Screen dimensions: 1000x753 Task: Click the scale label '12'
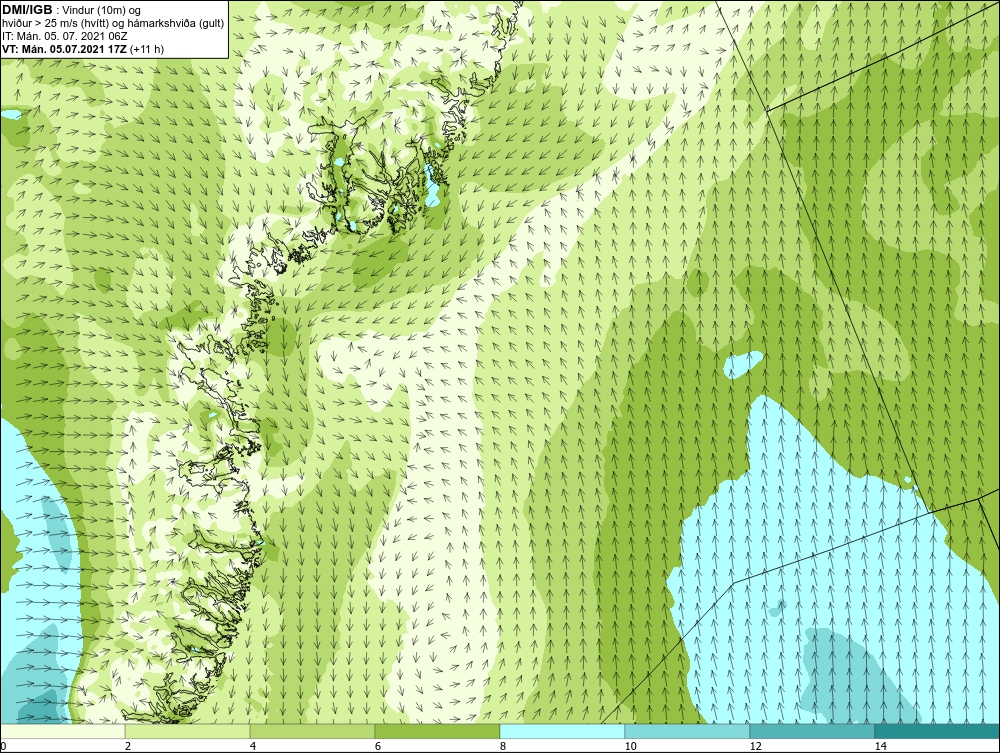(755, 747)
